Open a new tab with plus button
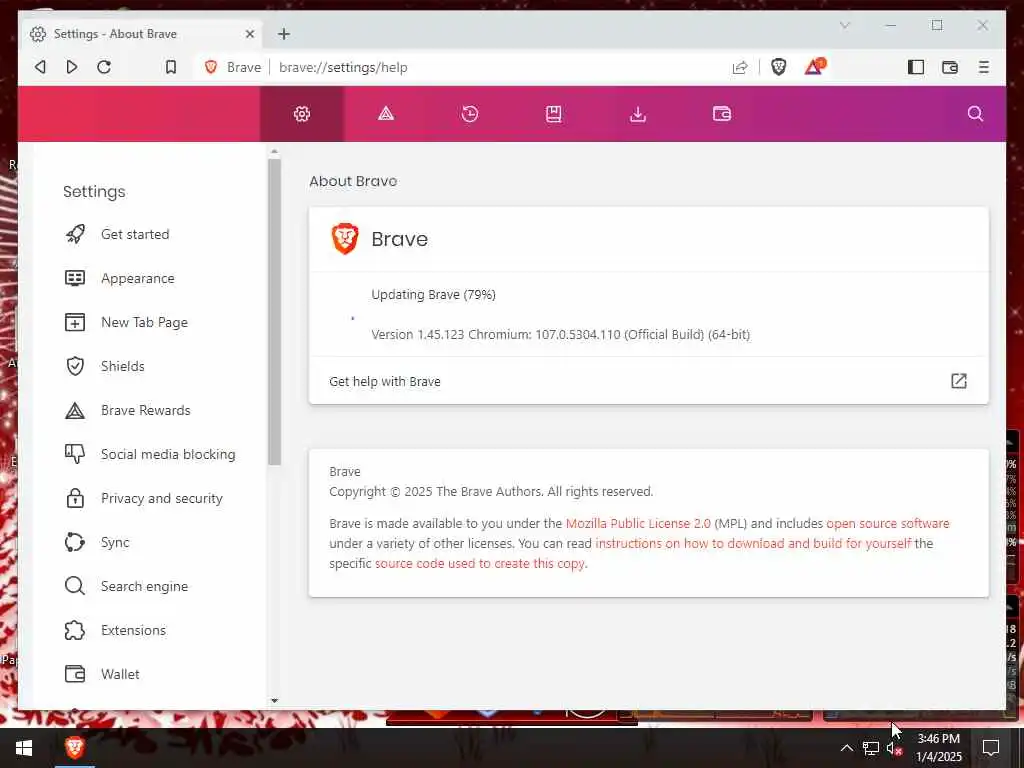 [x=283, y=34]
